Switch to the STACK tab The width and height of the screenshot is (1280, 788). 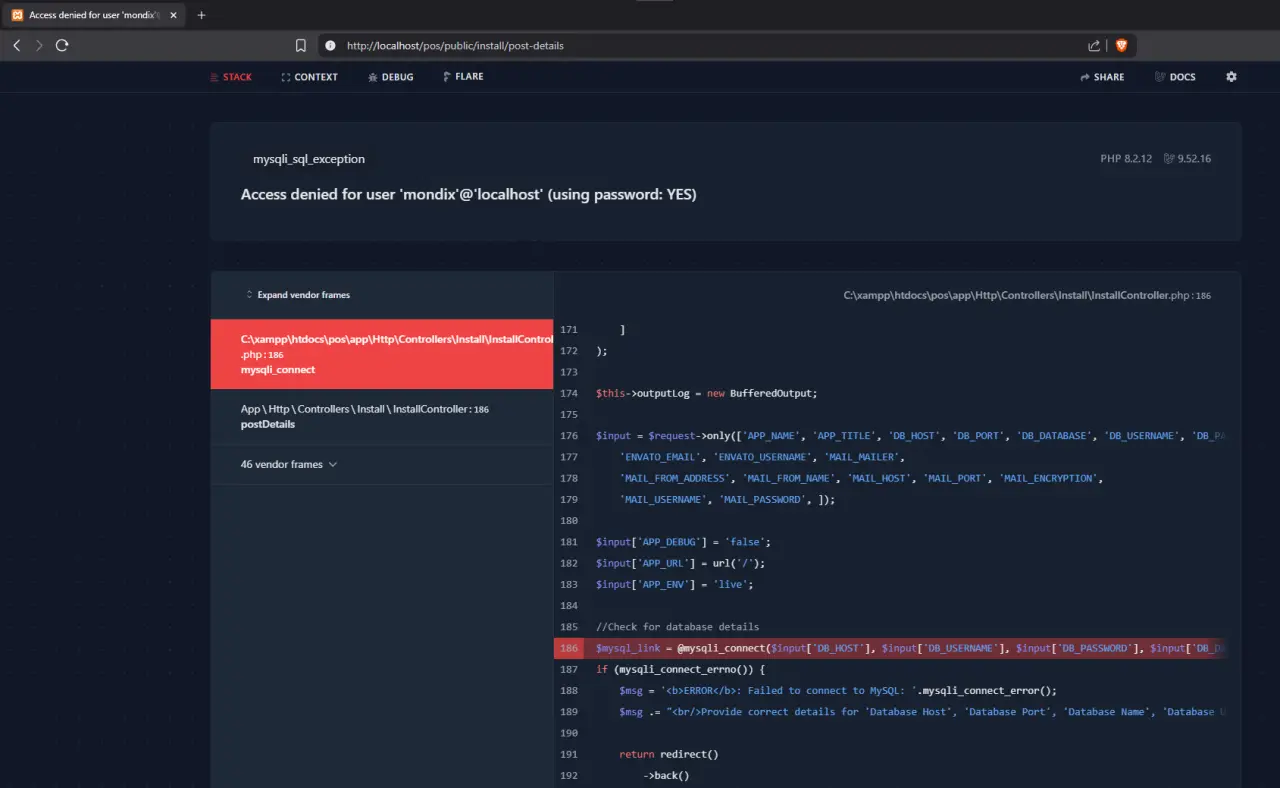(231, 77)
